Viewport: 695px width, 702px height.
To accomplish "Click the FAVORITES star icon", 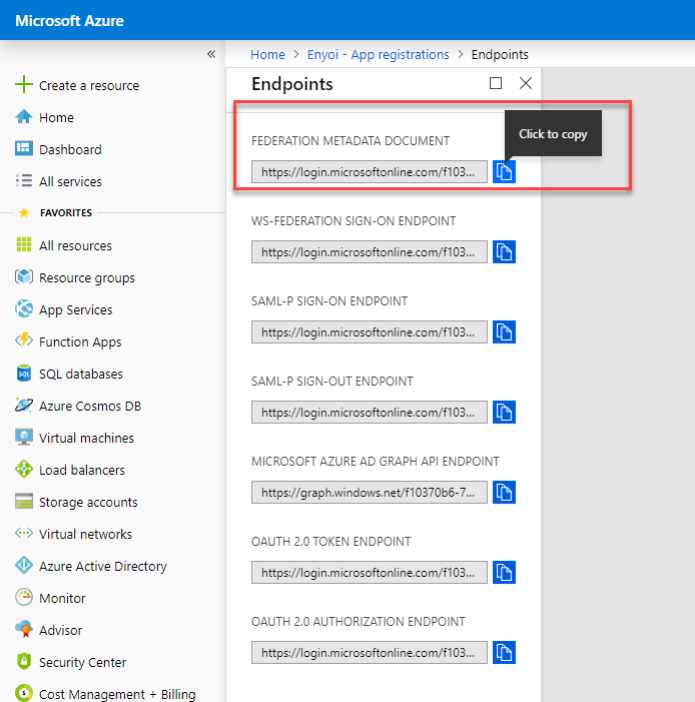I will pyautogui.click(x=24, y=212).
